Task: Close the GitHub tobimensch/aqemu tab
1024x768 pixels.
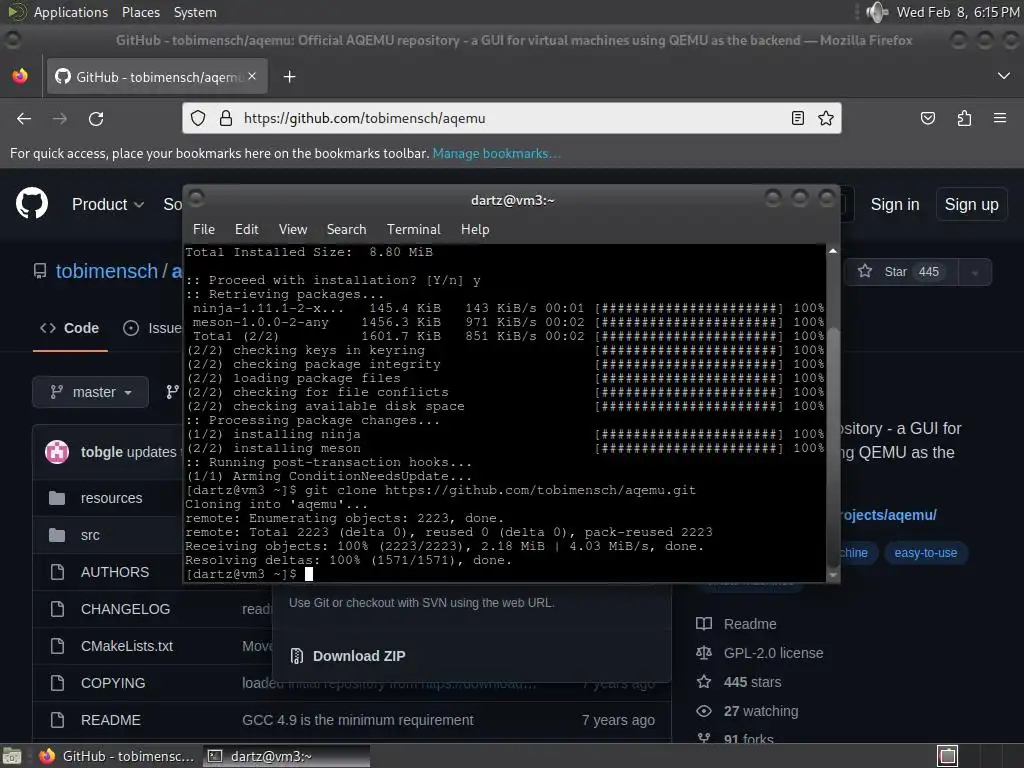Action: pyautogui.click(x=252, y=76)
